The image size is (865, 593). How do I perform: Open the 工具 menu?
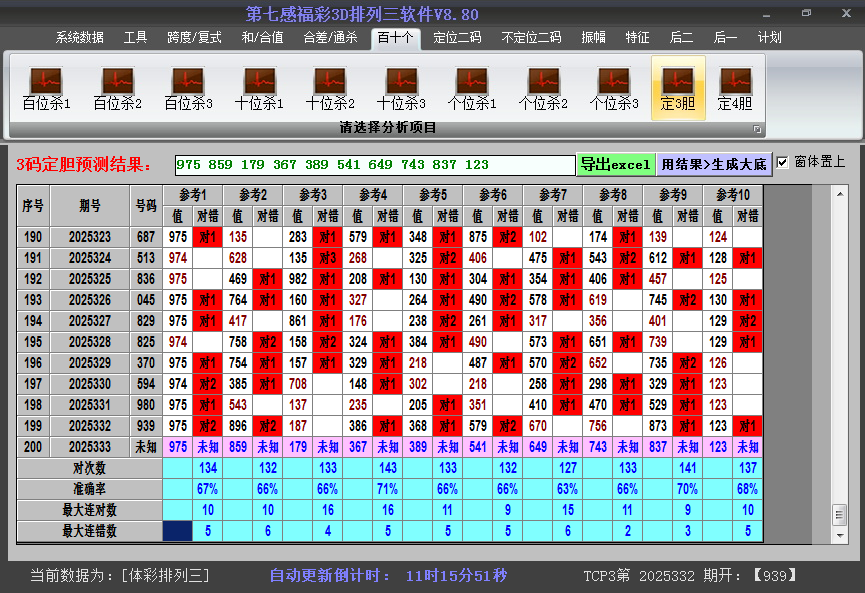pos(135,37)
